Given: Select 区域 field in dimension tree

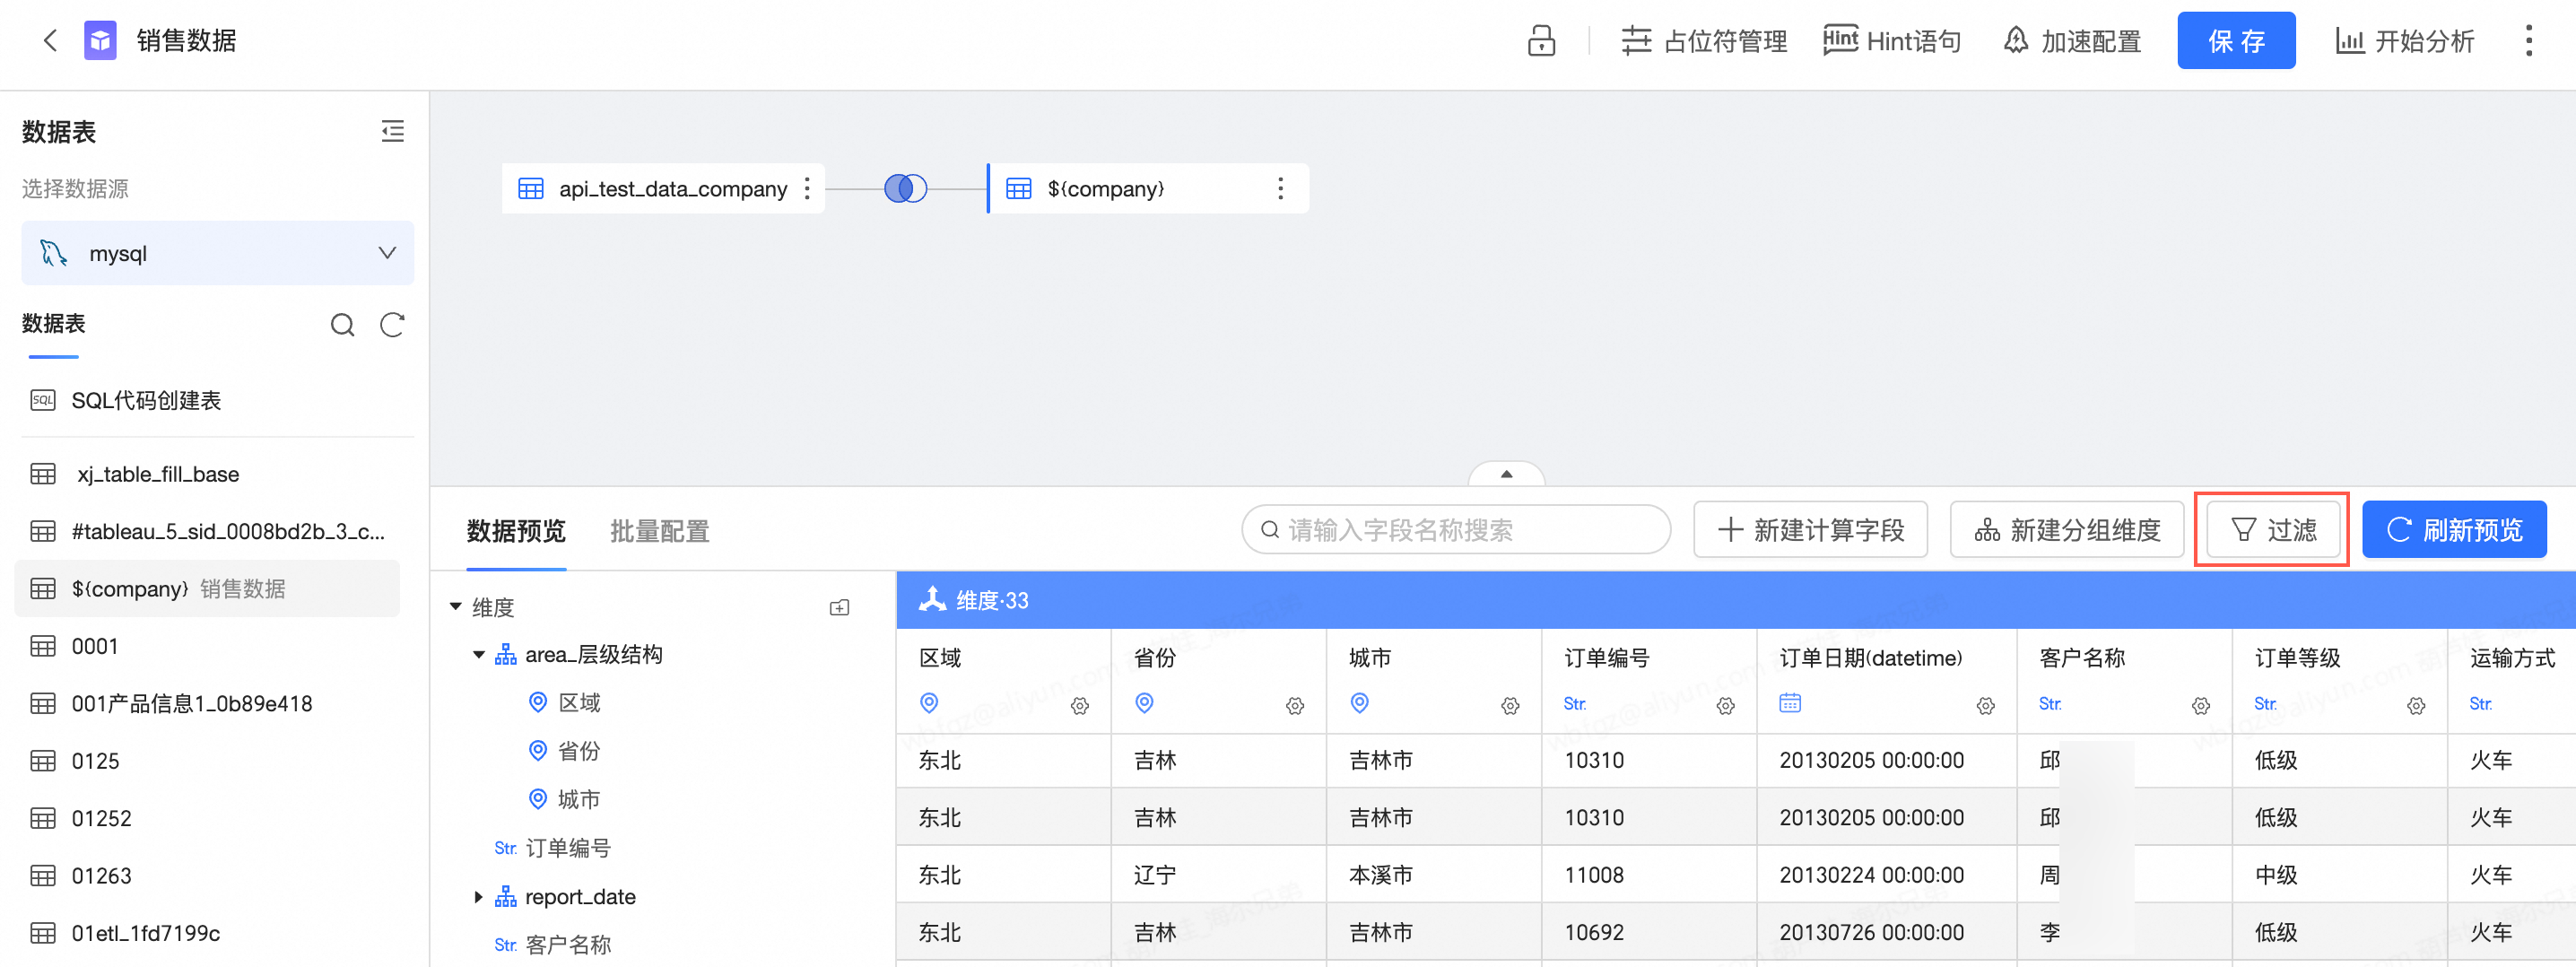Looking at the screenshot, I should pyautogui.click(x=579, y=703).
